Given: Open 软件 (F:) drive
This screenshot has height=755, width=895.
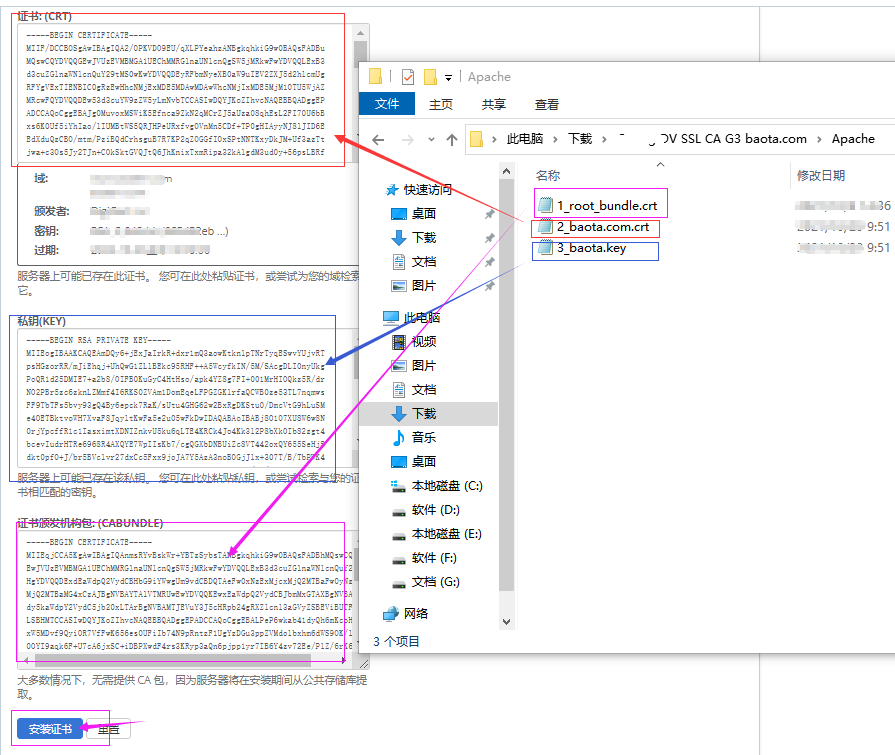Looking at the screenshot, I should (425, 558).
